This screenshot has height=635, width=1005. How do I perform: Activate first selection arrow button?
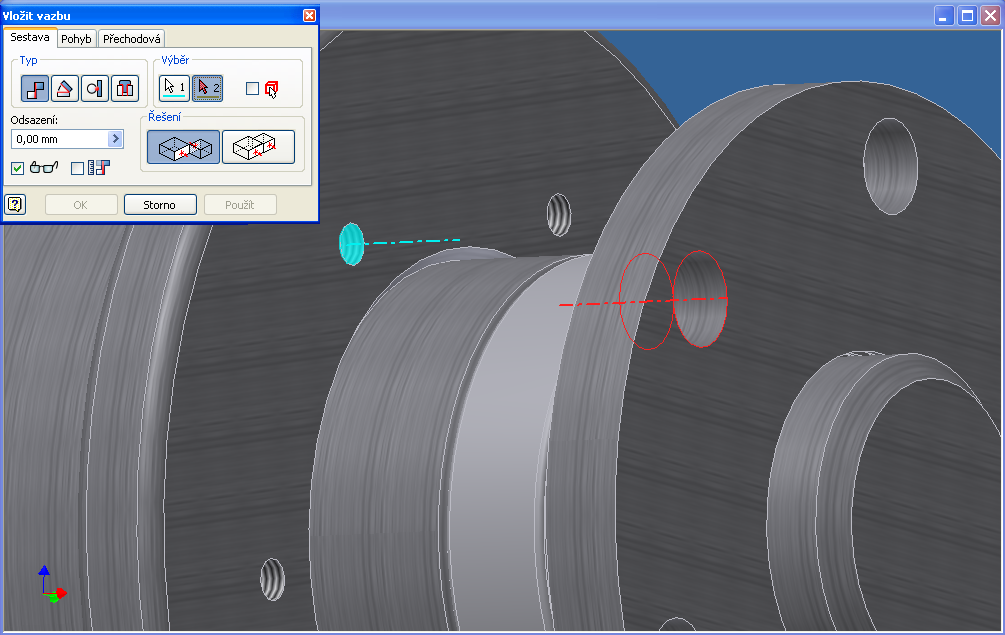pos(175,89)
